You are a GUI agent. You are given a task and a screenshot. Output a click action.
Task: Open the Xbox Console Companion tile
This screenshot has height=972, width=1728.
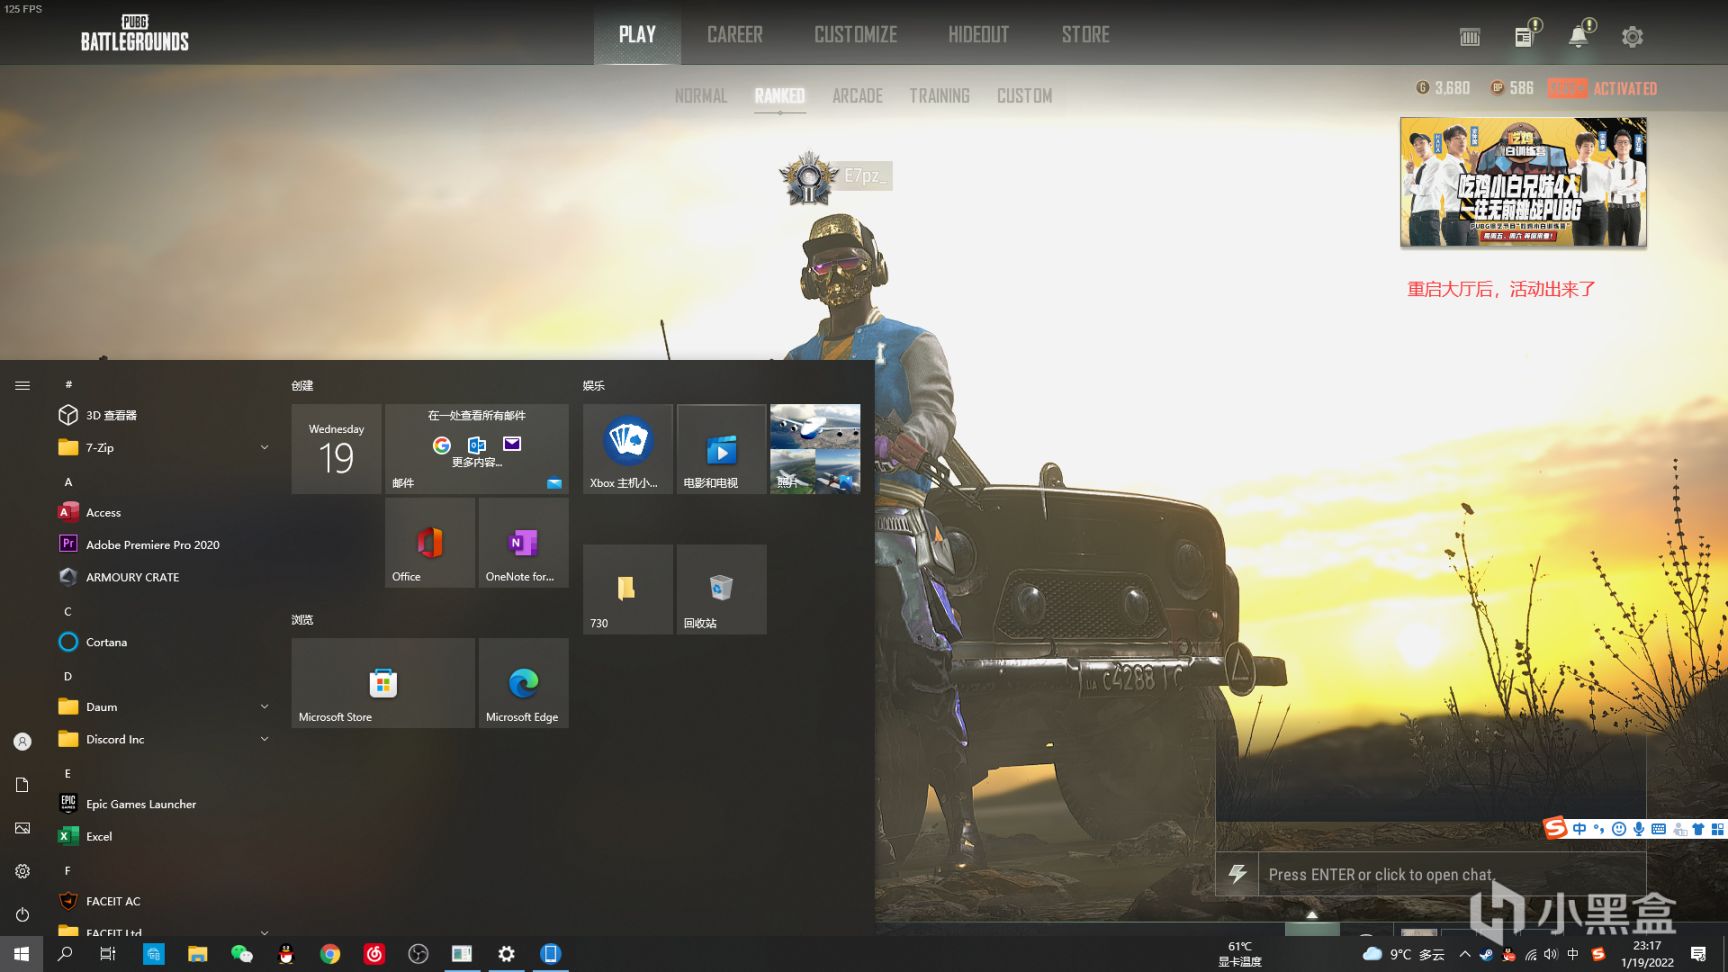628,449
